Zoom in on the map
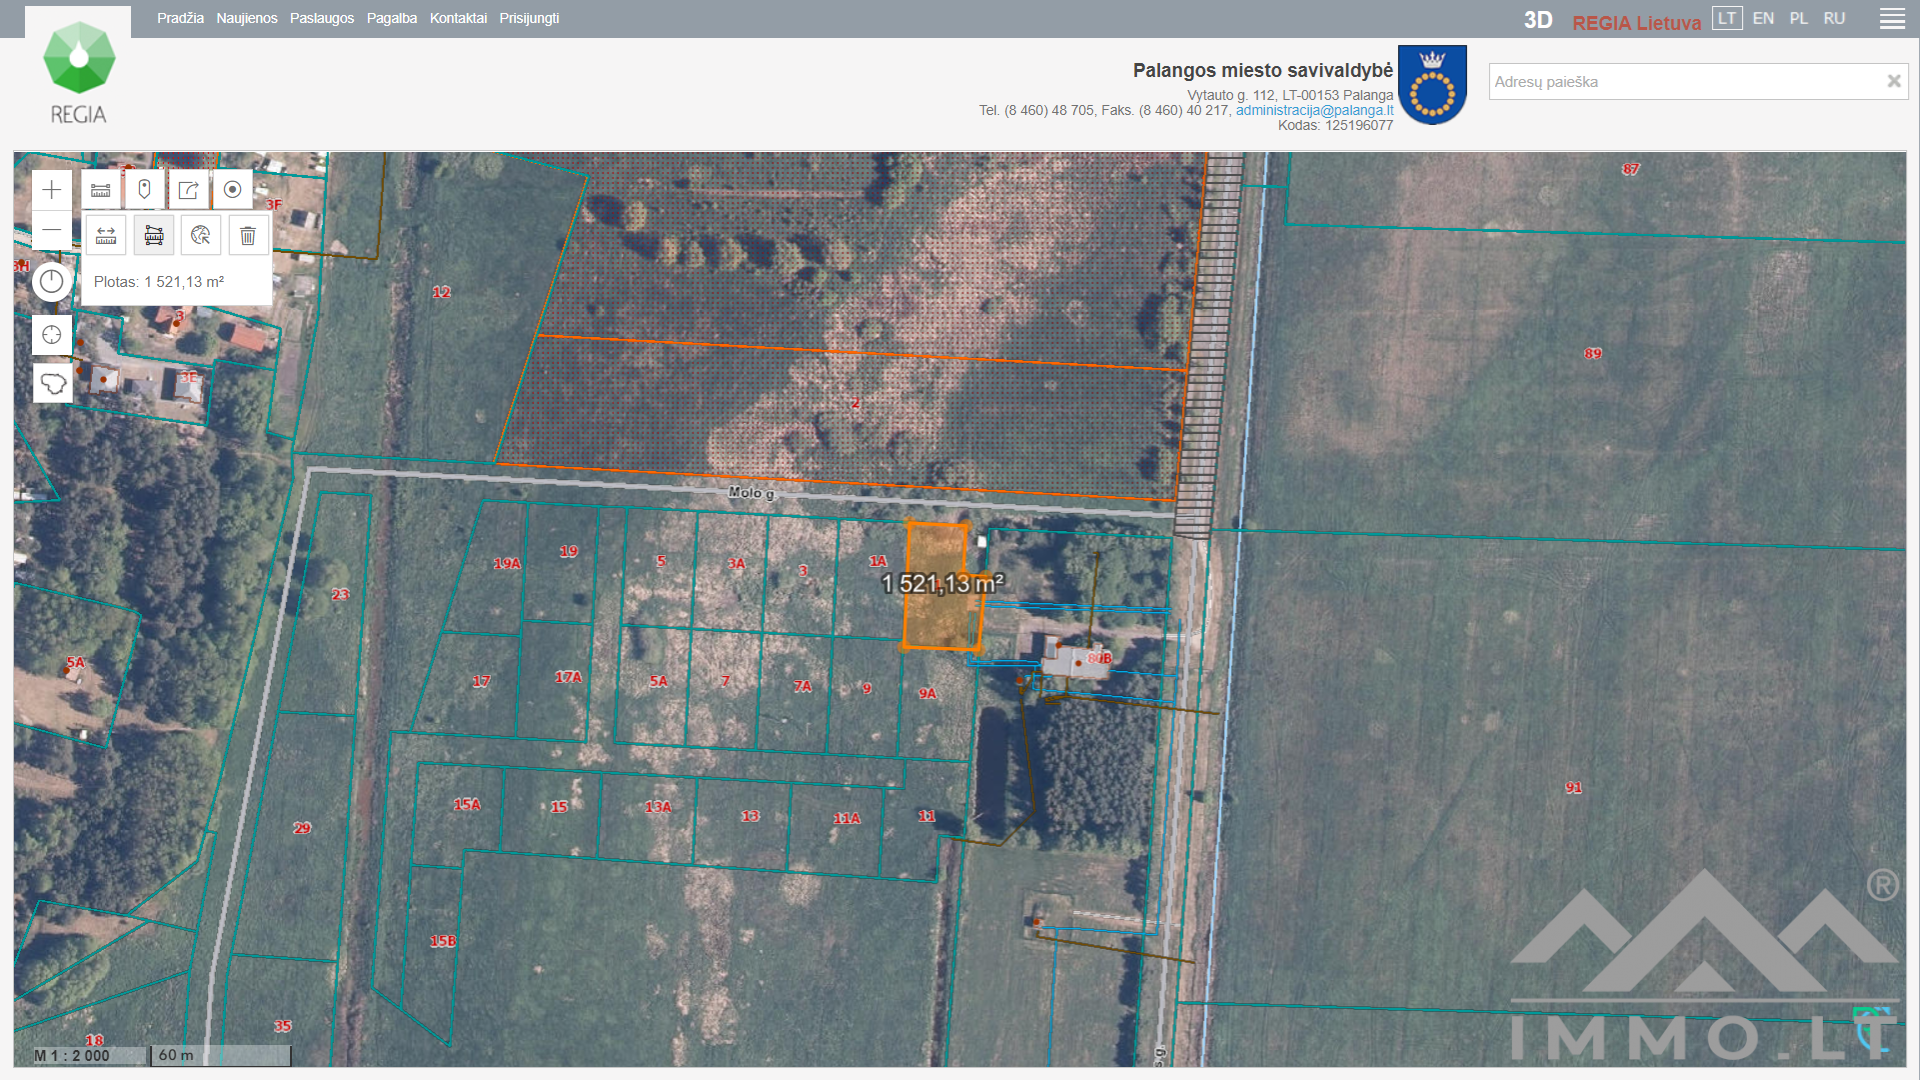The width and height of the screenshot is (1920, 1080). click(52, 190)
